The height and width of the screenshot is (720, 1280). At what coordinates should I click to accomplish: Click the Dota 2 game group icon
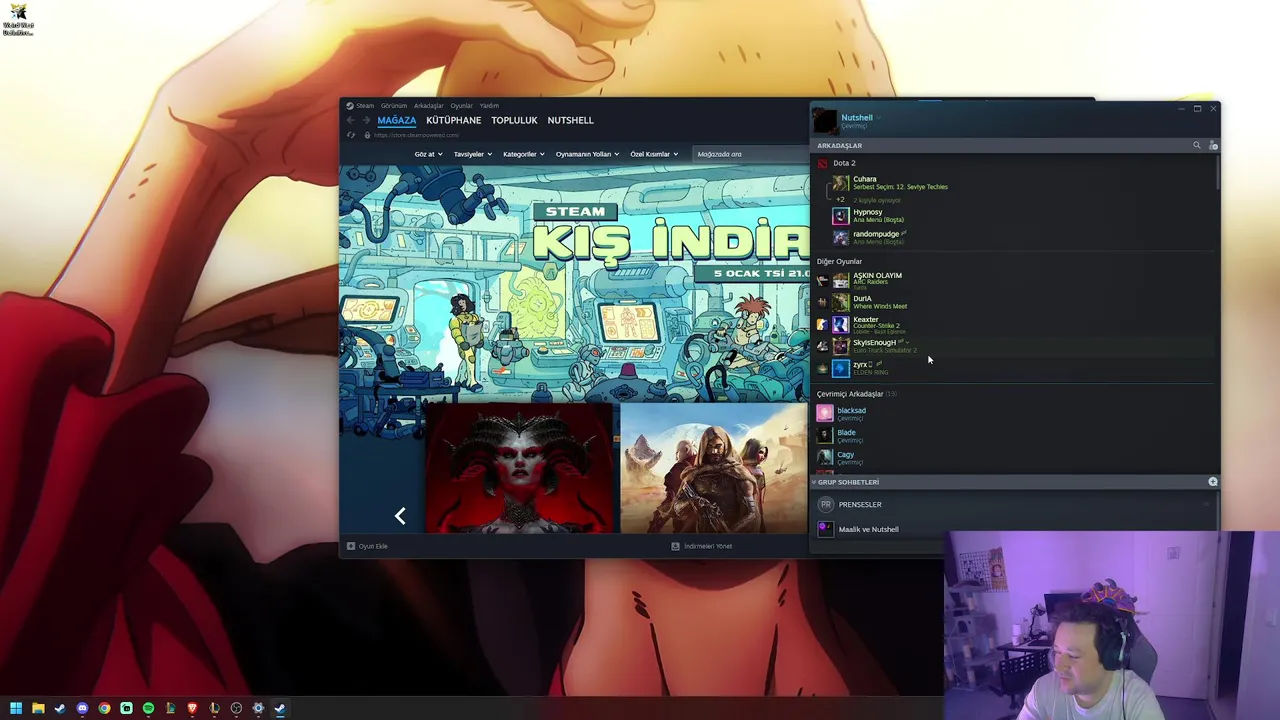[823, 163]
